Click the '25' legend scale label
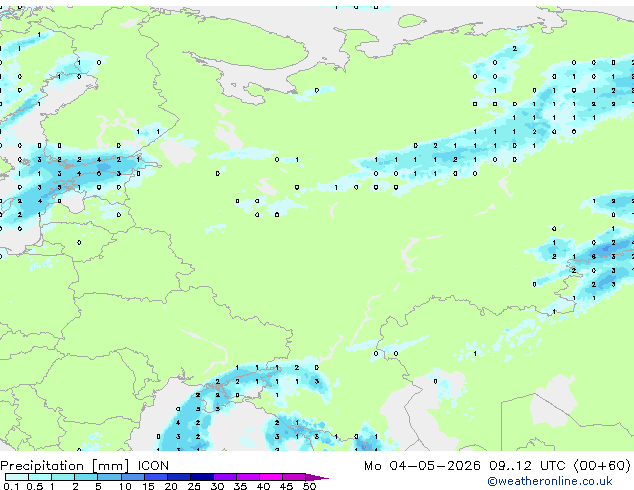 [194, 486]
